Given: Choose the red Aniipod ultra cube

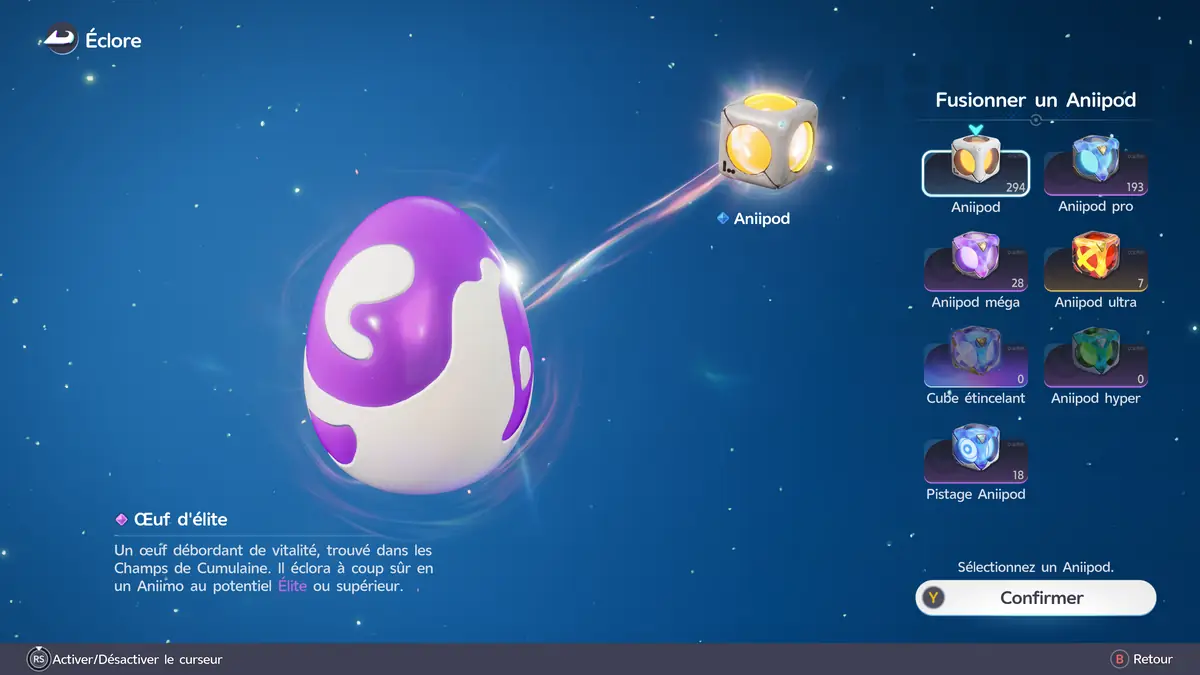Looking at the screenshot, I should point(1095,262).
